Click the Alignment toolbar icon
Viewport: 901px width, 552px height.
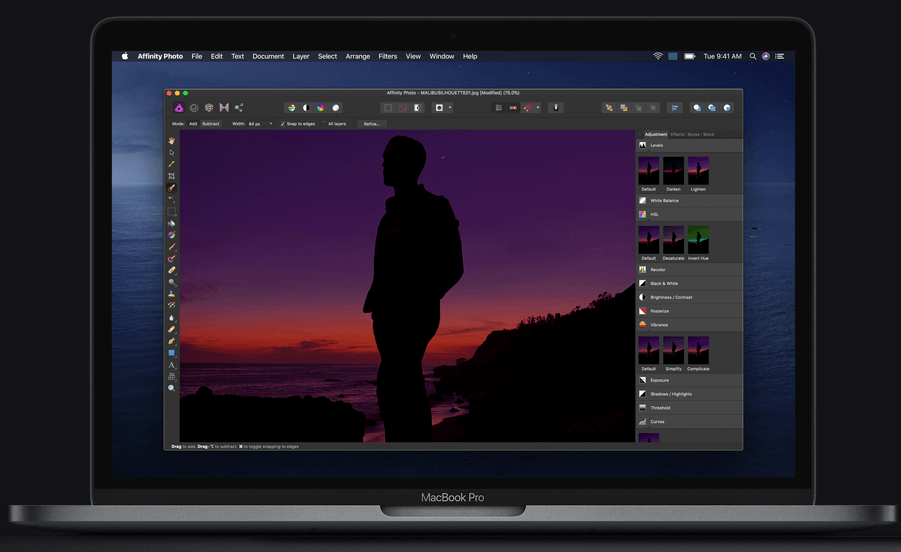tap(675, 108)
